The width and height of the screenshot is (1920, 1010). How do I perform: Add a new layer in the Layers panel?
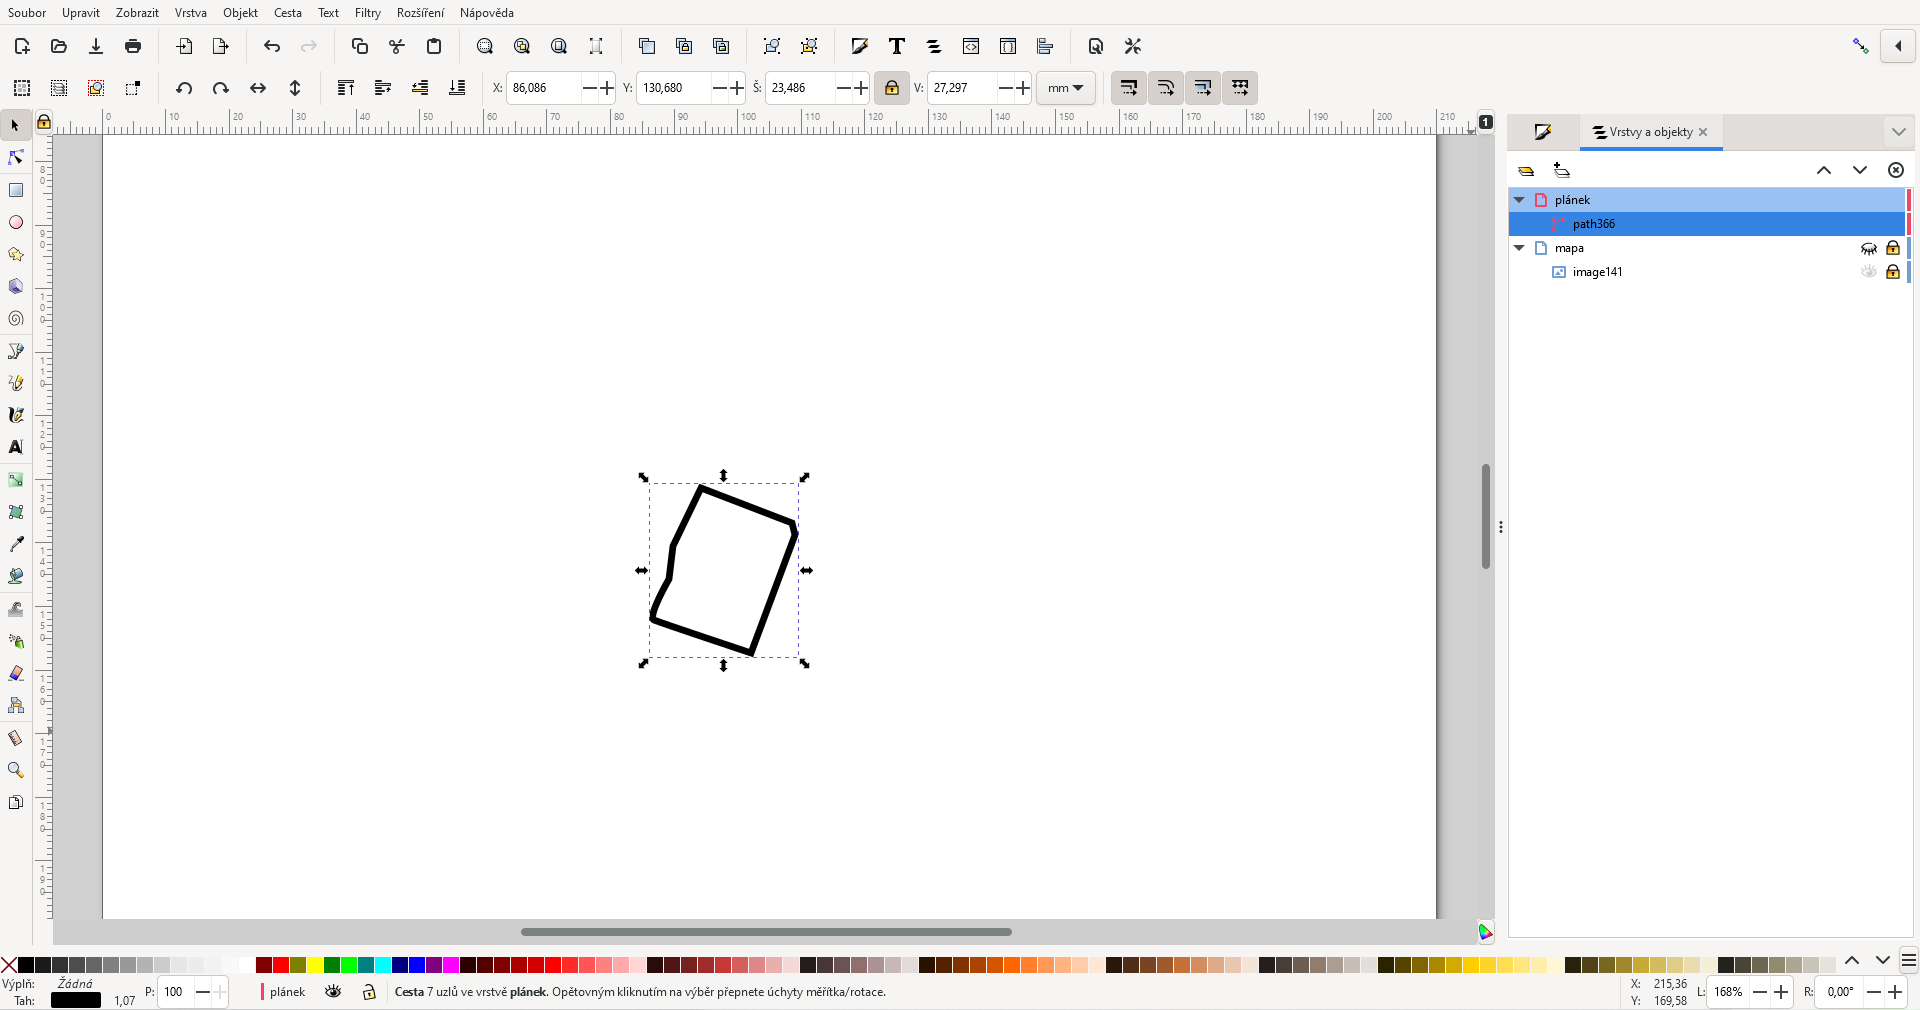(x=1563, y=170)
